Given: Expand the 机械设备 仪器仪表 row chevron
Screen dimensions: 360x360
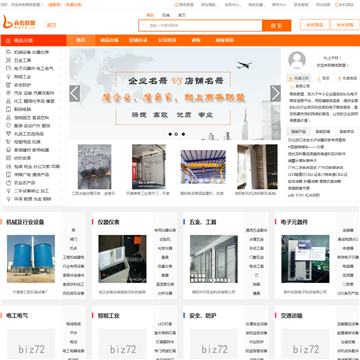Looking at the screenshot, I should click(x=61, y=52).
